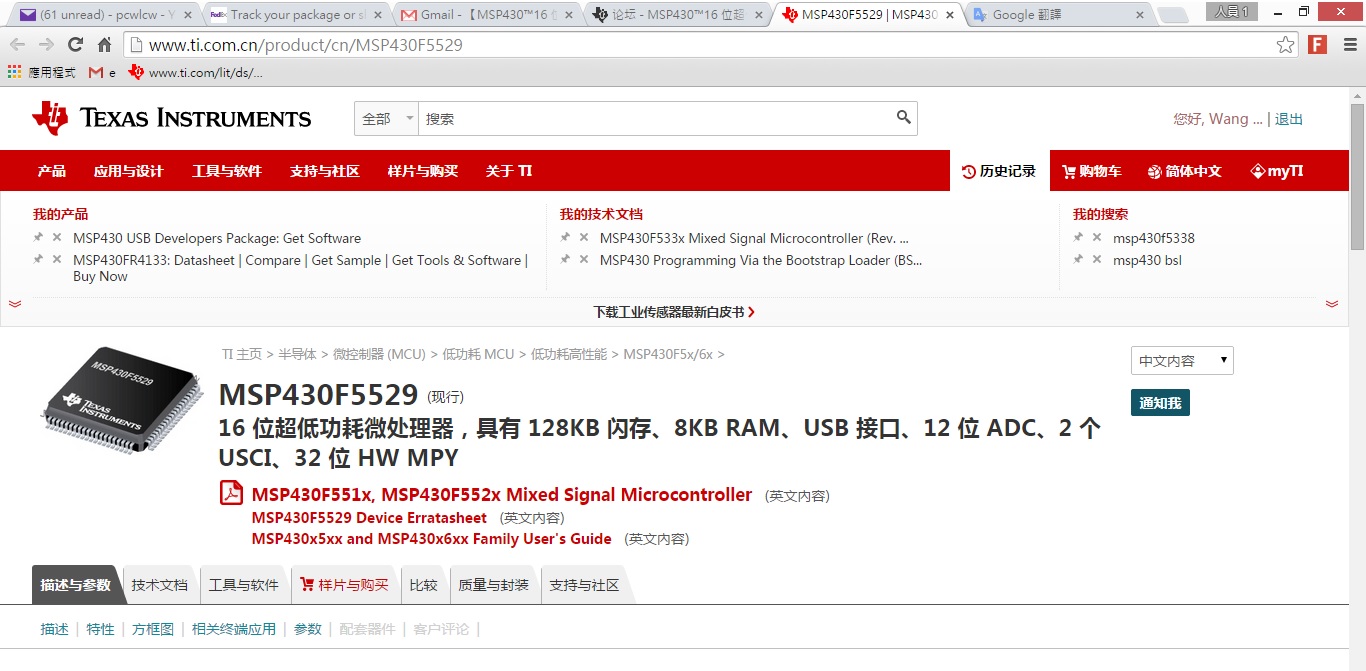The height and width of the screenshot is (671, 1366).
Task: Click the search magnifier icon
Action: tap(904, 118)
